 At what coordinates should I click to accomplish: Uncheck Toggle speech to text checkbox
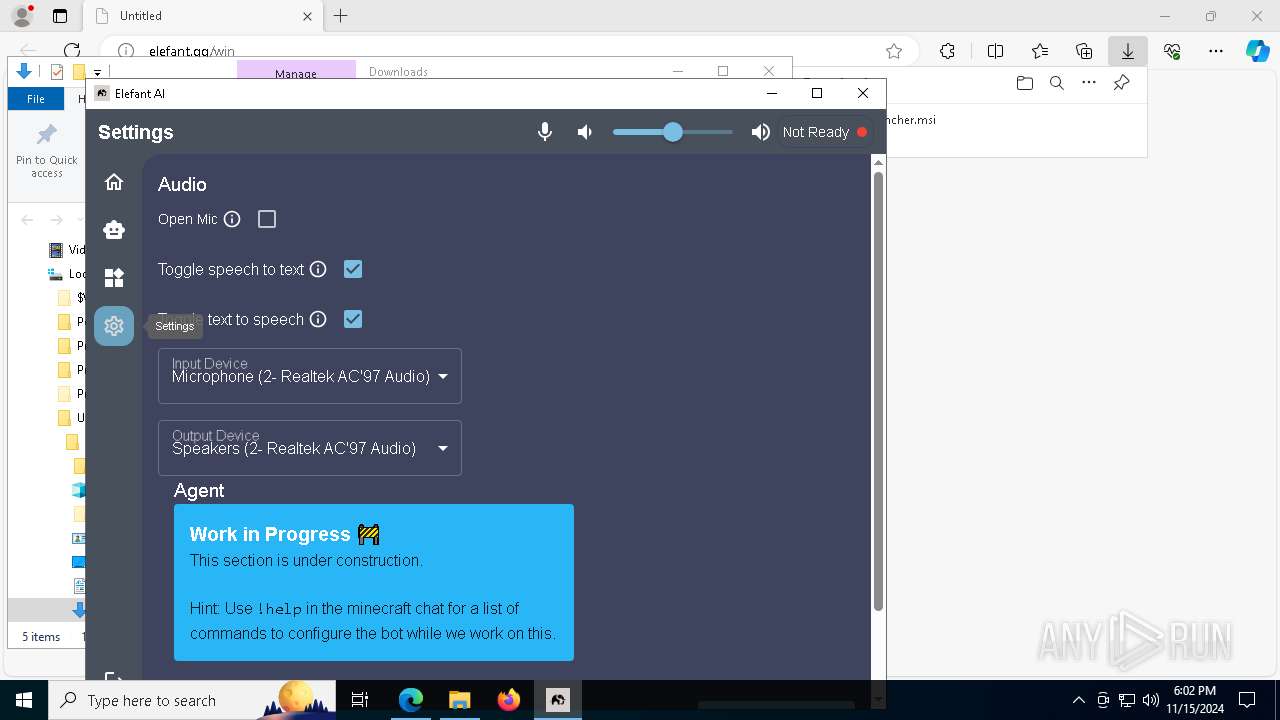pos(353,269)
